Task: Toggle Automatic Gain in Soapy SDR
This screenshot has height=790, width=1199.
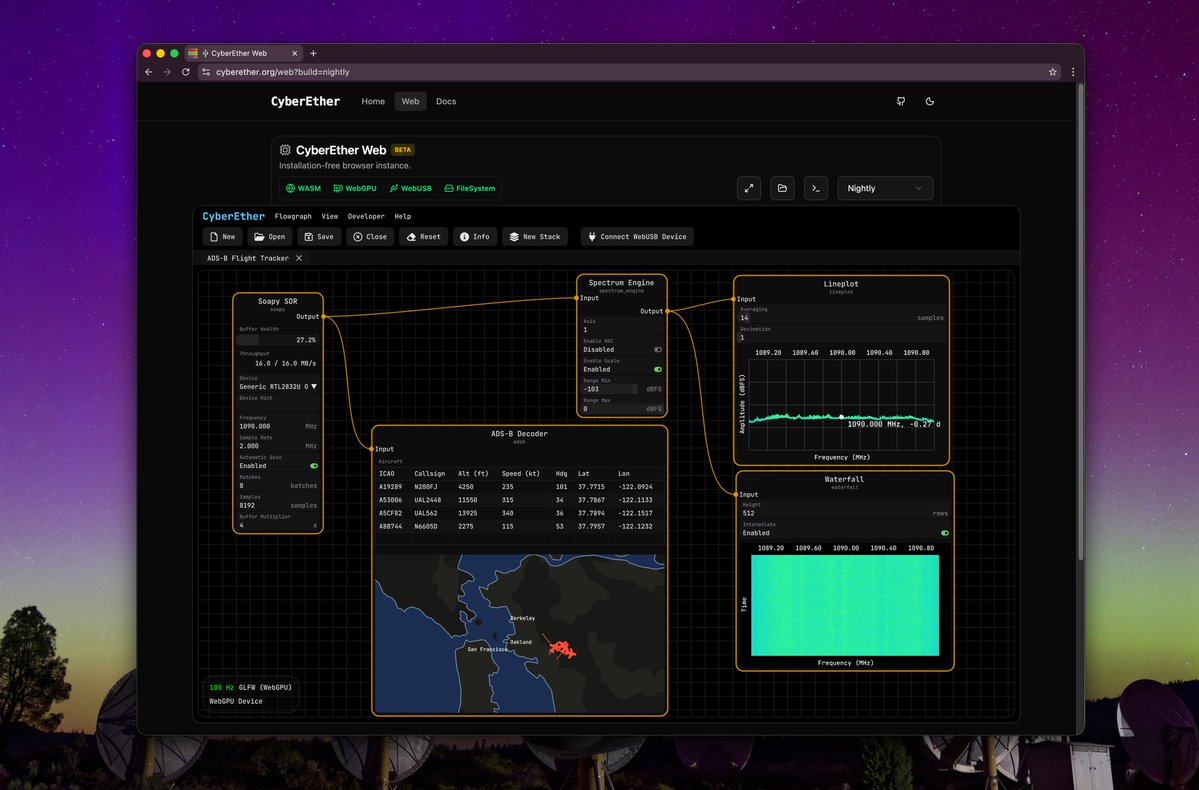Action: pos(314,466)
